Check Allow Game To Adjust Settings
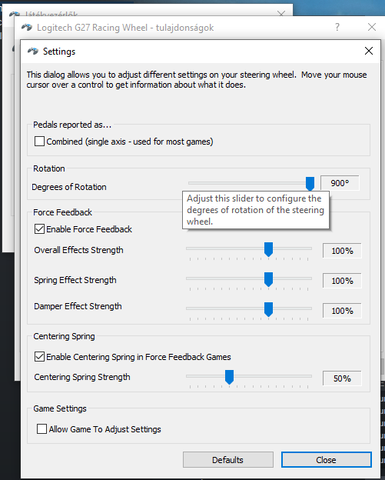The width and height of the screenshot is (385, 480). pyautogui.click(x=42, y=429)
